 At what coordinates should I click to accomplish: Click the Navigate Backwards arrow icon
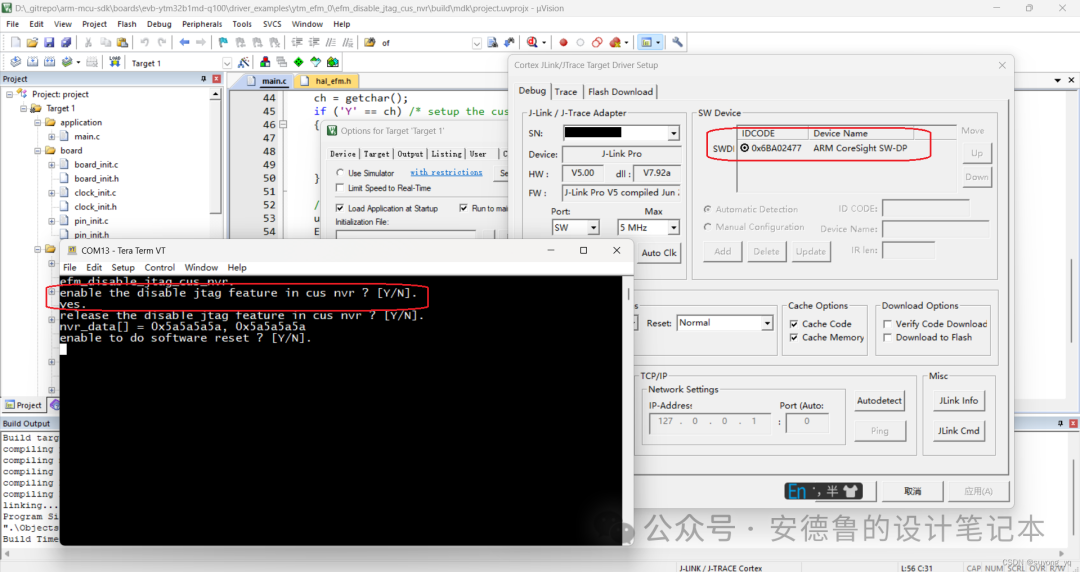point(184,42)
